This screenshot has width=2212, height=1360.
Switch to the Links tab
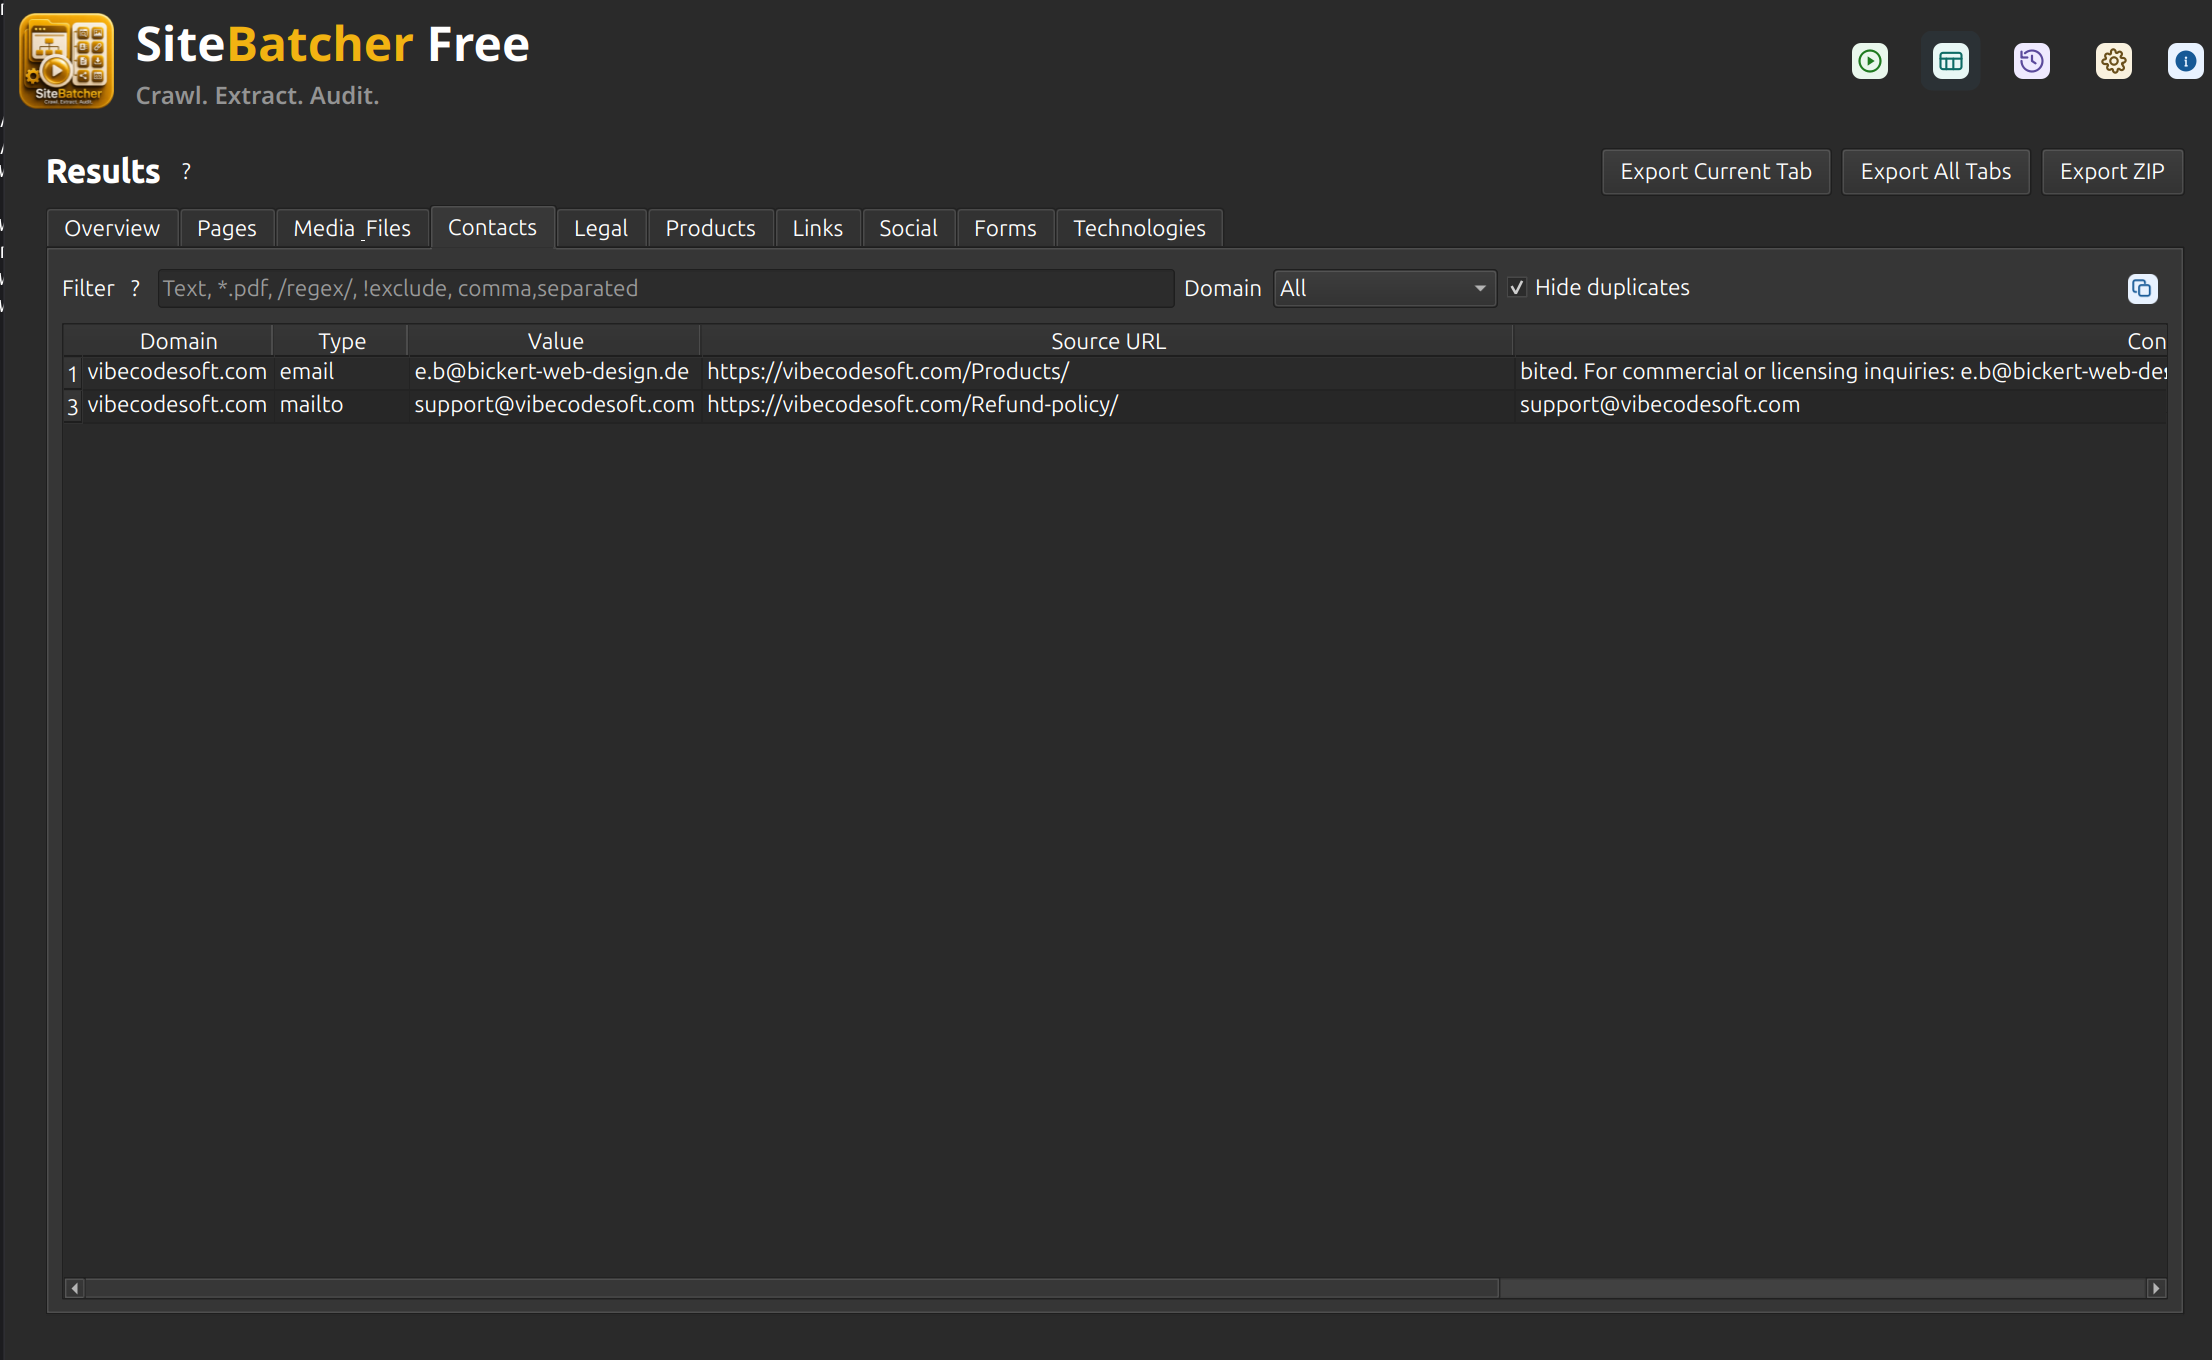point(818,228)
